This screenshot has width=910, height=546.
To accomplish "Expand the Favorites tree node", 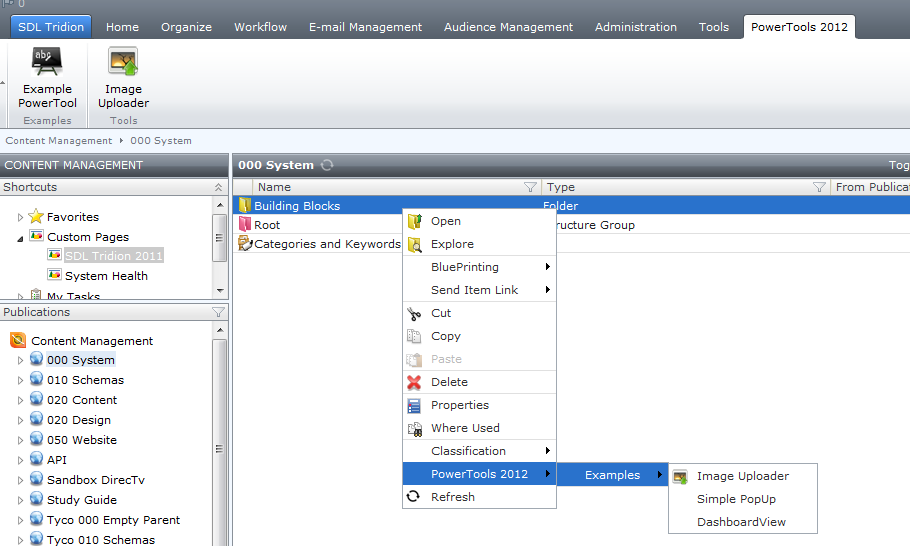I will pyautogui.click(x=20, y=217).
